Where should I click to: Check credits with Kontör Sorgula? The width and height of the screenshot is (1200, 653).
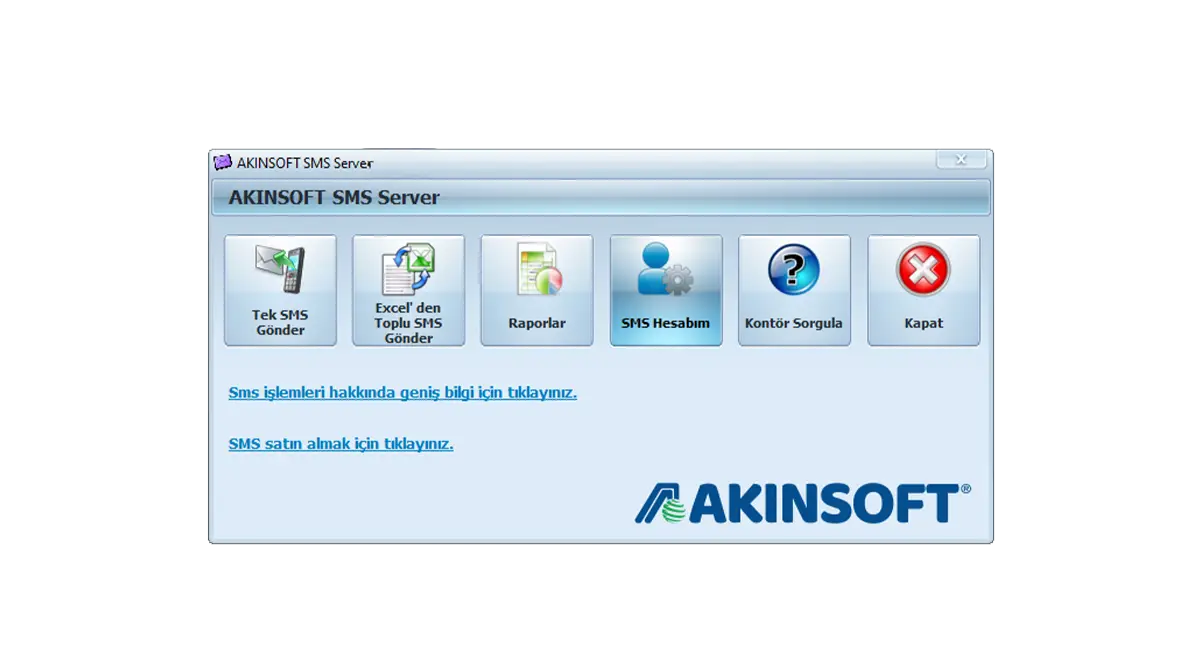[794, 291]
